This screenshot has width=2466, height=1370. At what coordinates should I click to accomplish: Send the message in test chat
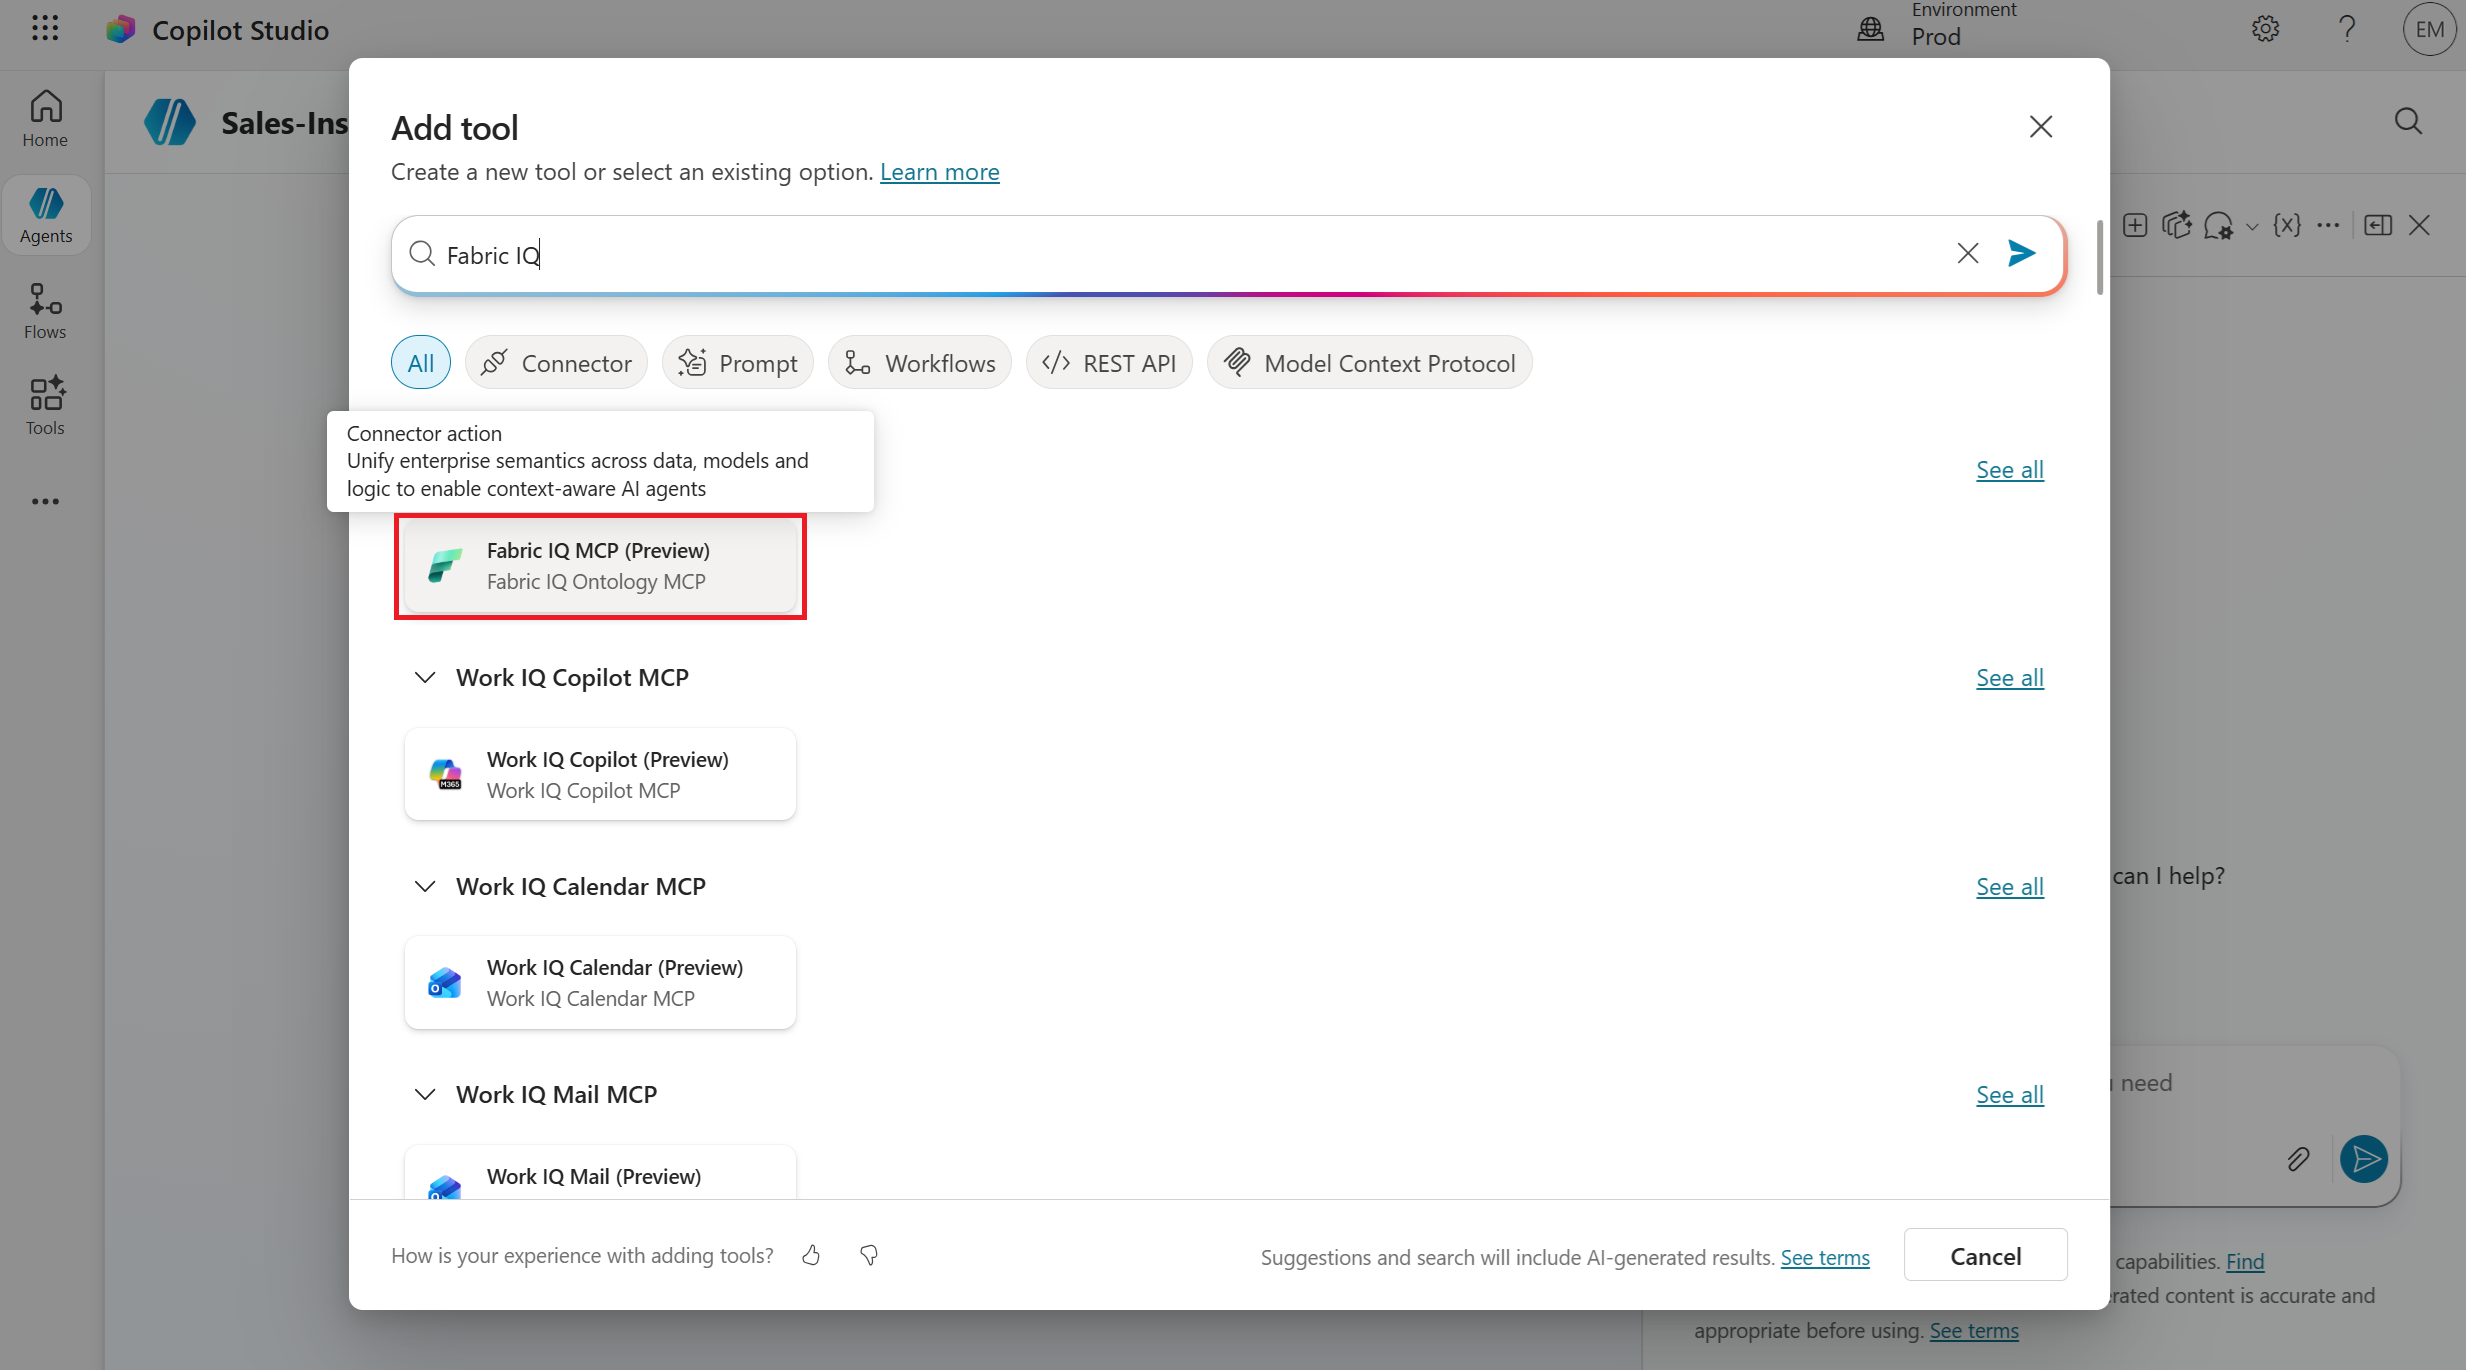(x=2365, y=1159)
